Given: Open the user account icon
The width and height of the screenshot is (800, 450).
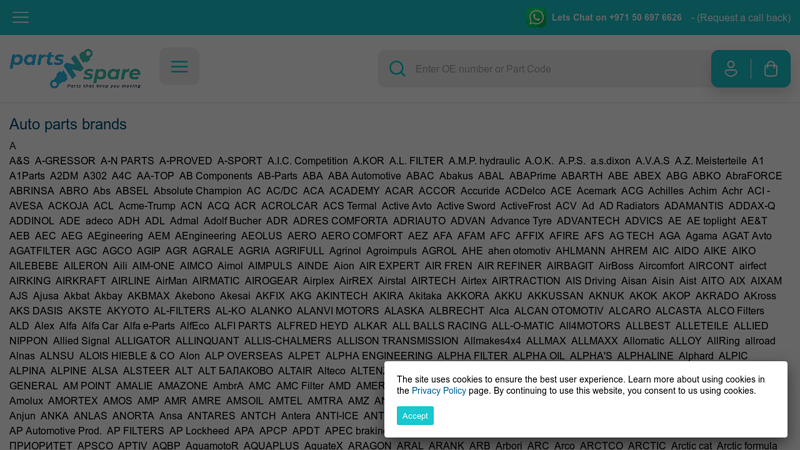Looking at the screenshot, I should coord(731,69).
